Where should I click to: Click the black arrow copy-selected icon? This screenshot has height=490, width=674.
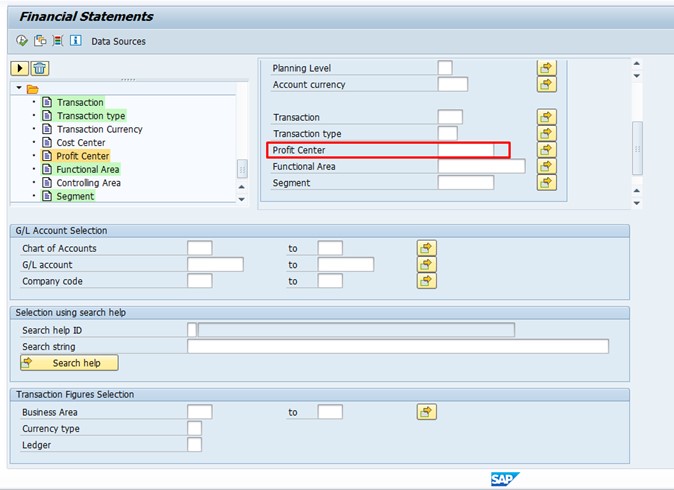tap(19, 68)
